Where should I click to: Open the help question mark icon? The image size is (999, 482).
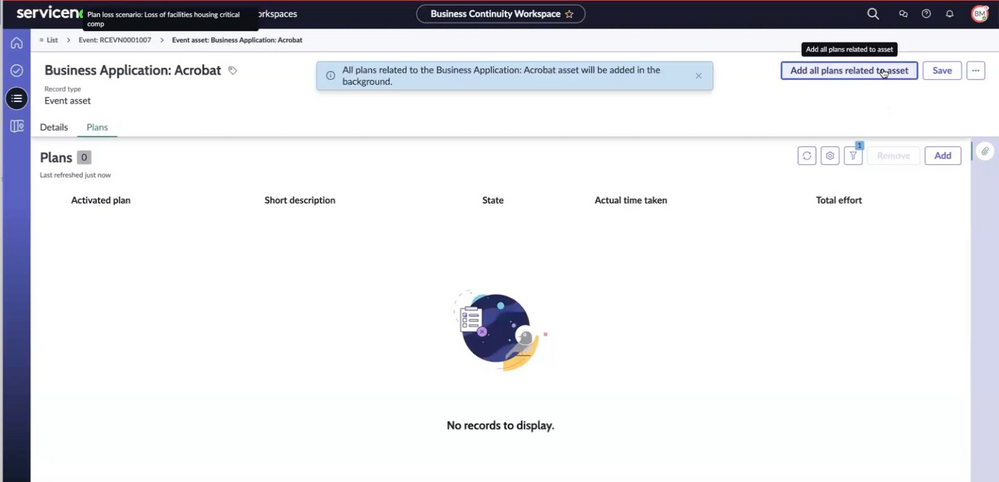tap(926, 14)
